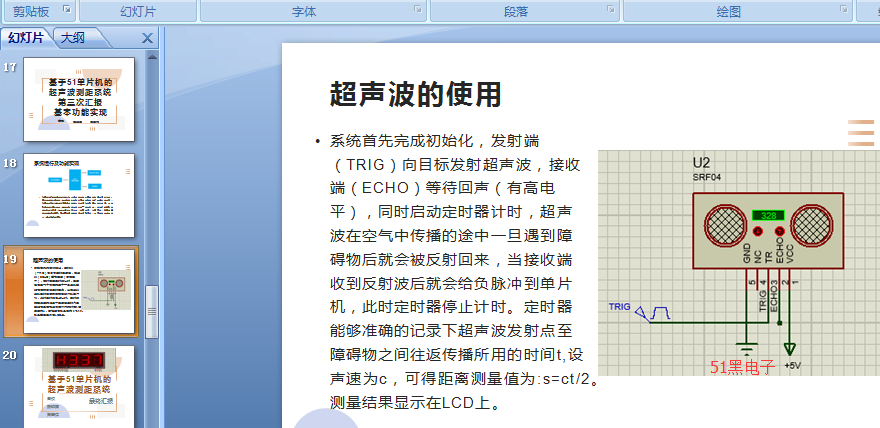The image size is (880, 428).
Task: Click the slide title 超声波的使用
Action: (x=415, y=94)
